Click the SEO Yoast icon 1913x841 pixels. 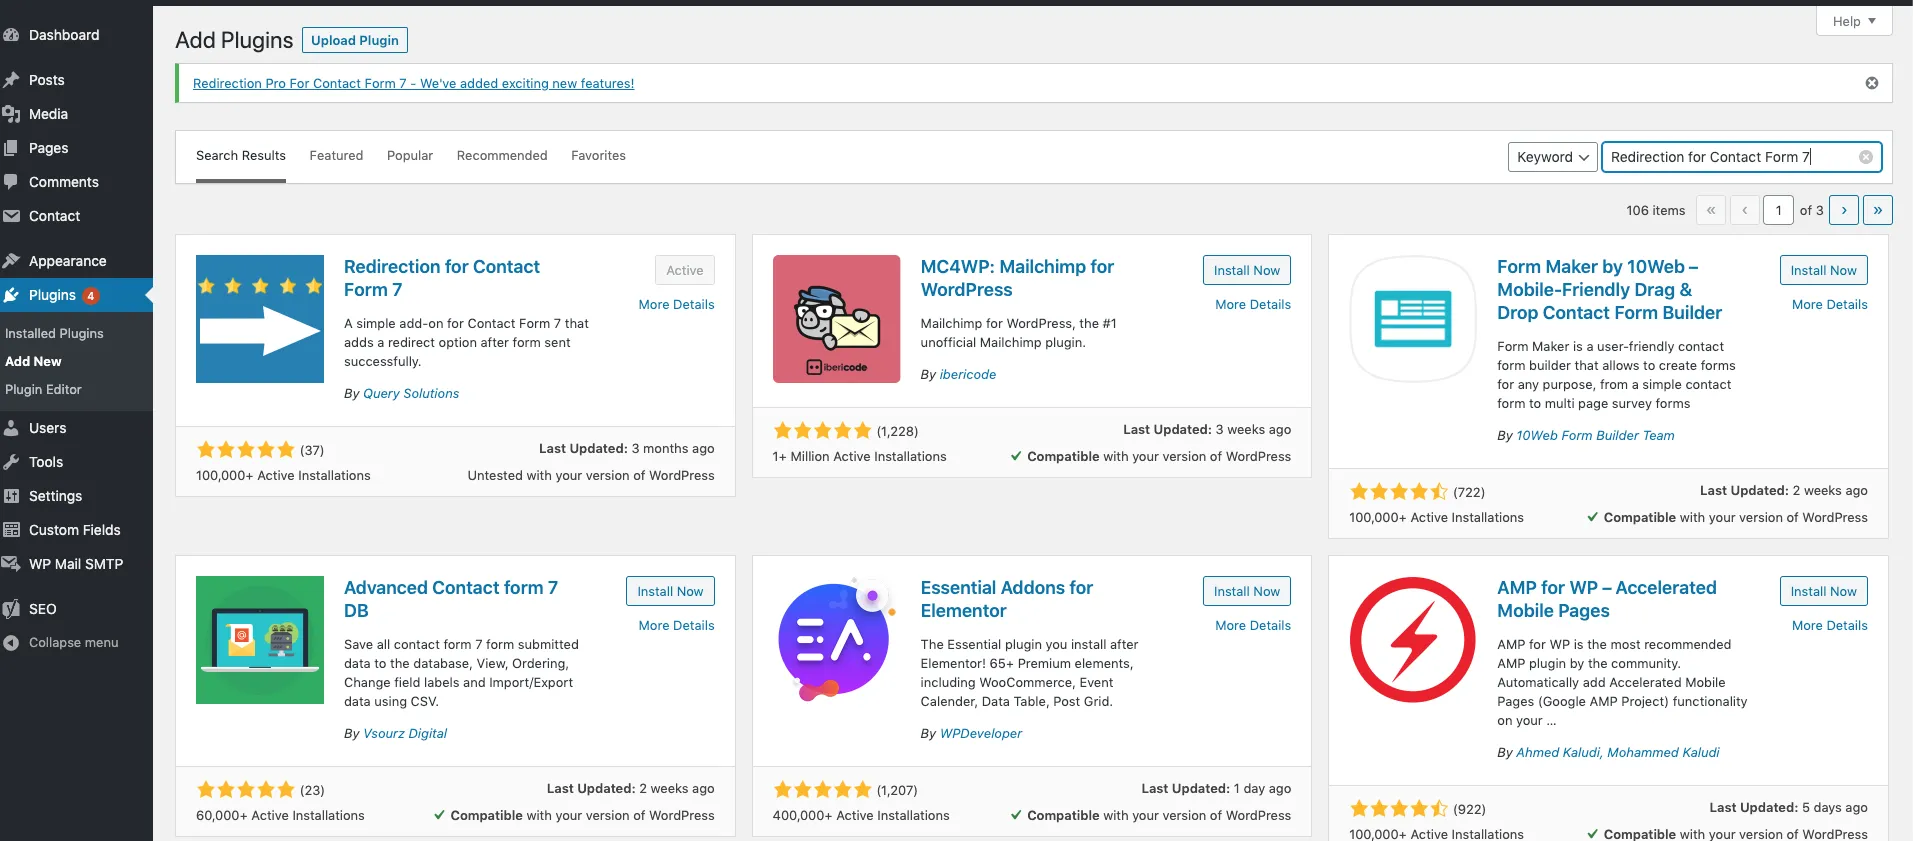point(11,609)
